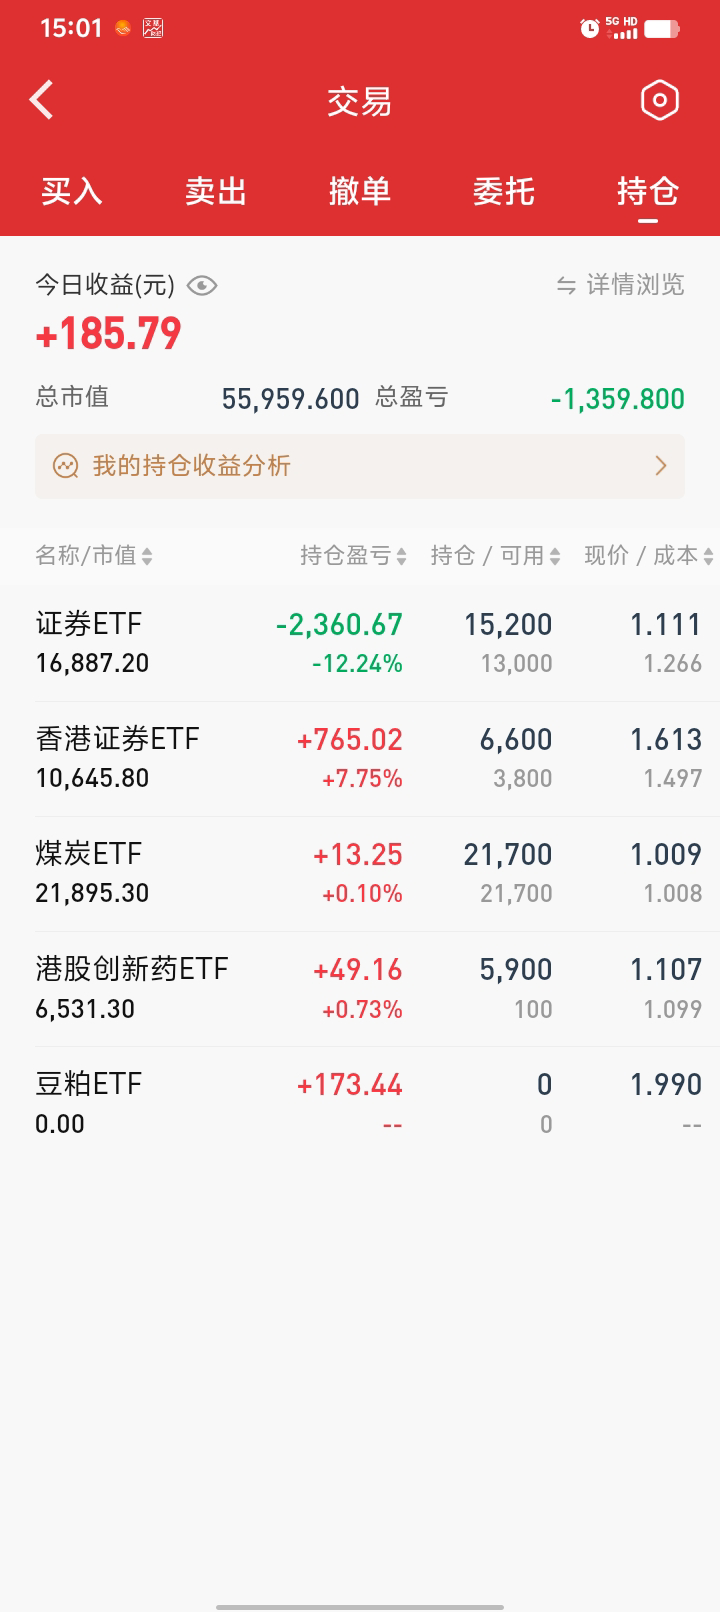Image resolution: width=720 pixels, height=1612 pixels.
Task: Sort by 现价/成本 column arrows
Action: (x=708, y=557)
